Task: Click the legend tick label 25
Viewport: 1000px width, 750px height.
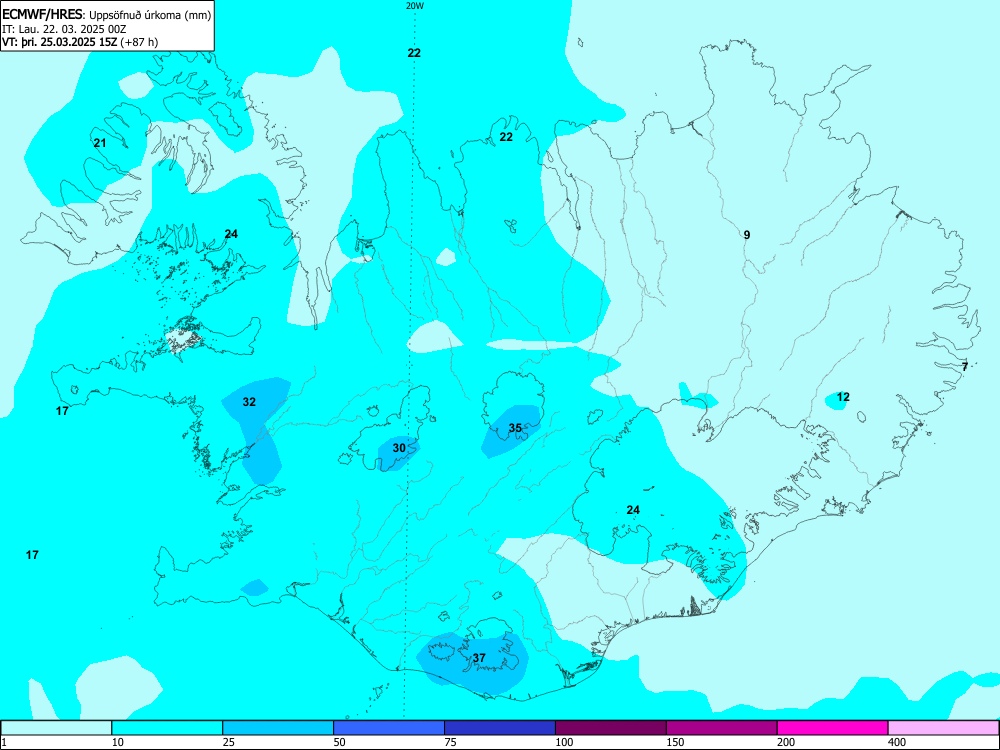Action: pyautogui.click(x=228, y=742)
